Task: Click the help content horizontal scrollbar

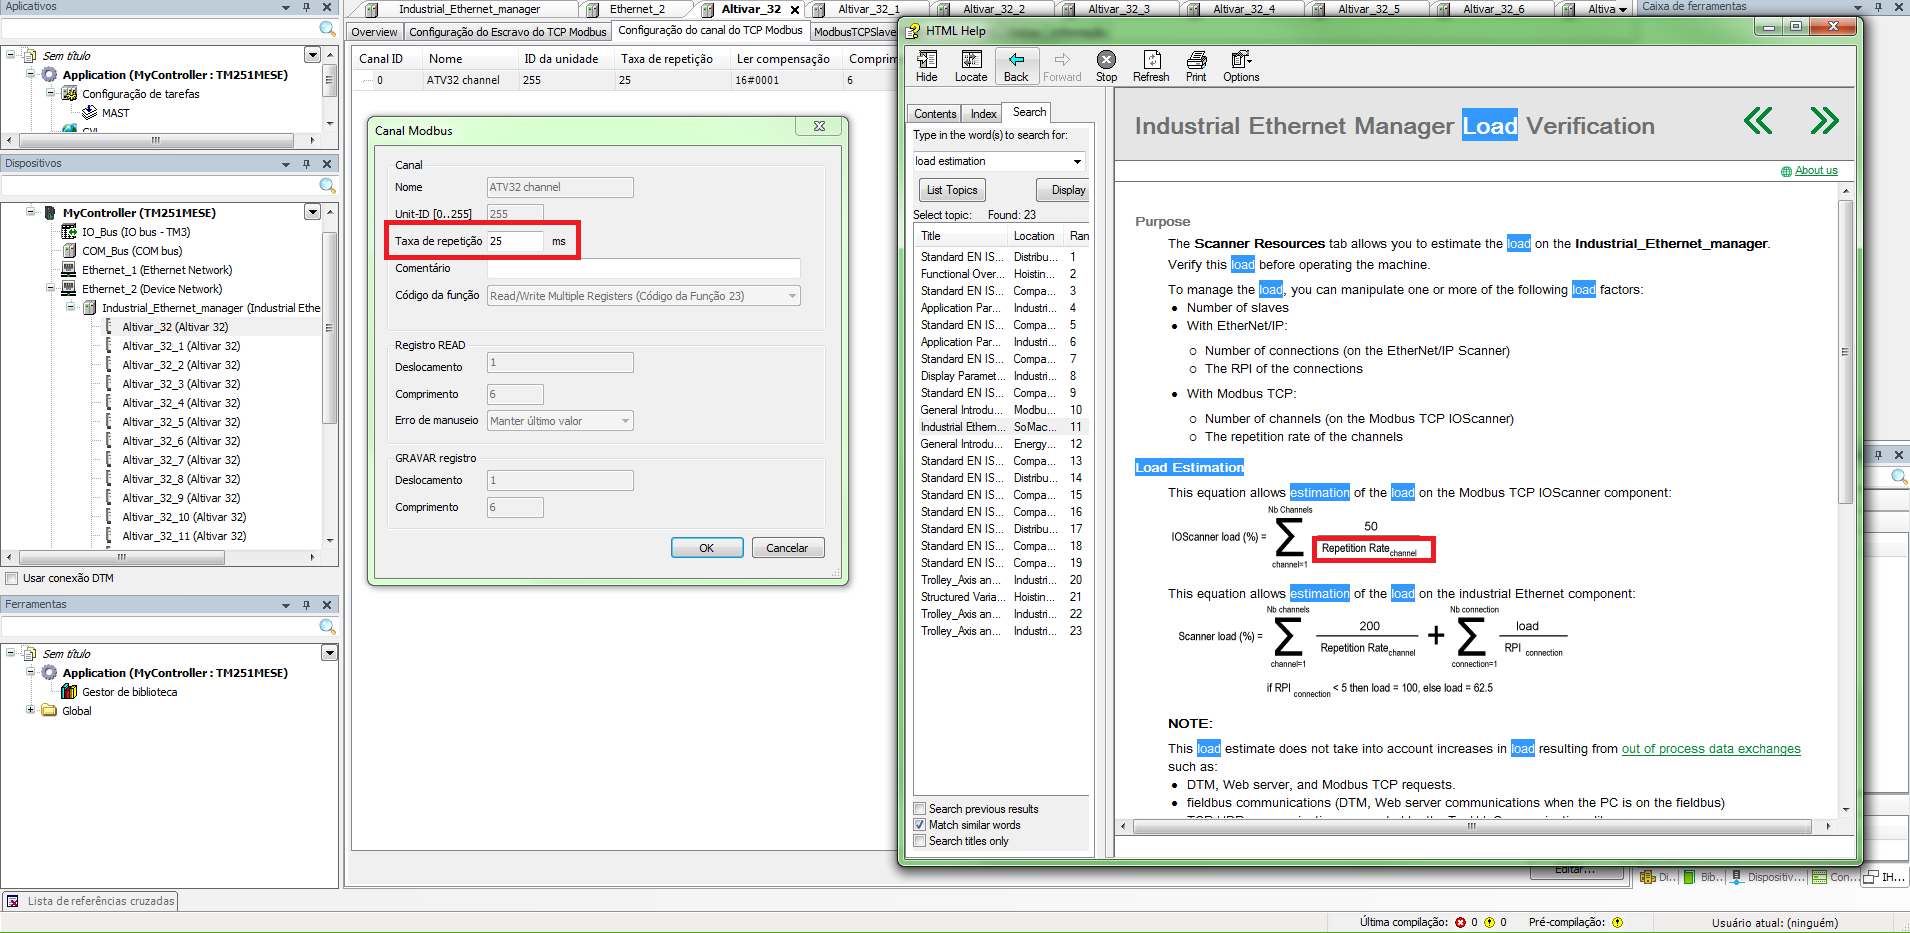Action: pyautogui.click(x=1474, y=827)
